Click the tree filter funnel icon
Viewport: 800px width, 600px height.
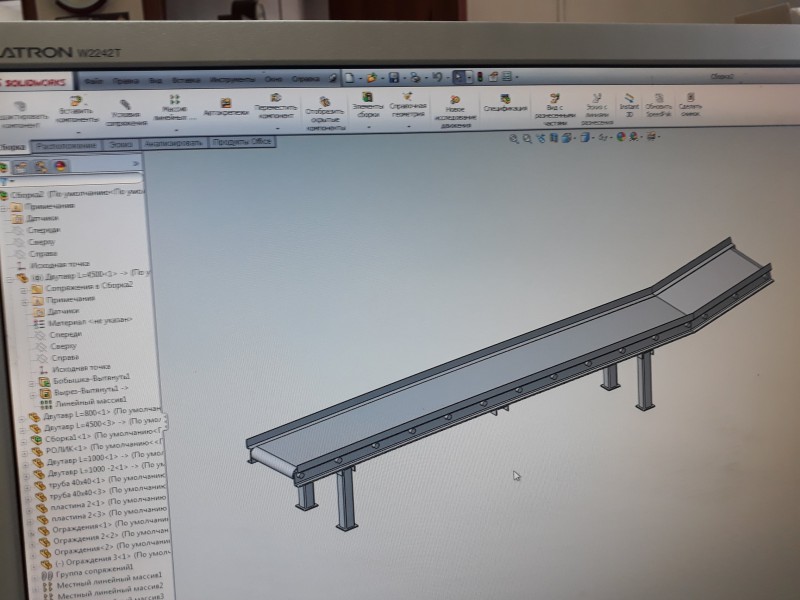tap(5, 181)
